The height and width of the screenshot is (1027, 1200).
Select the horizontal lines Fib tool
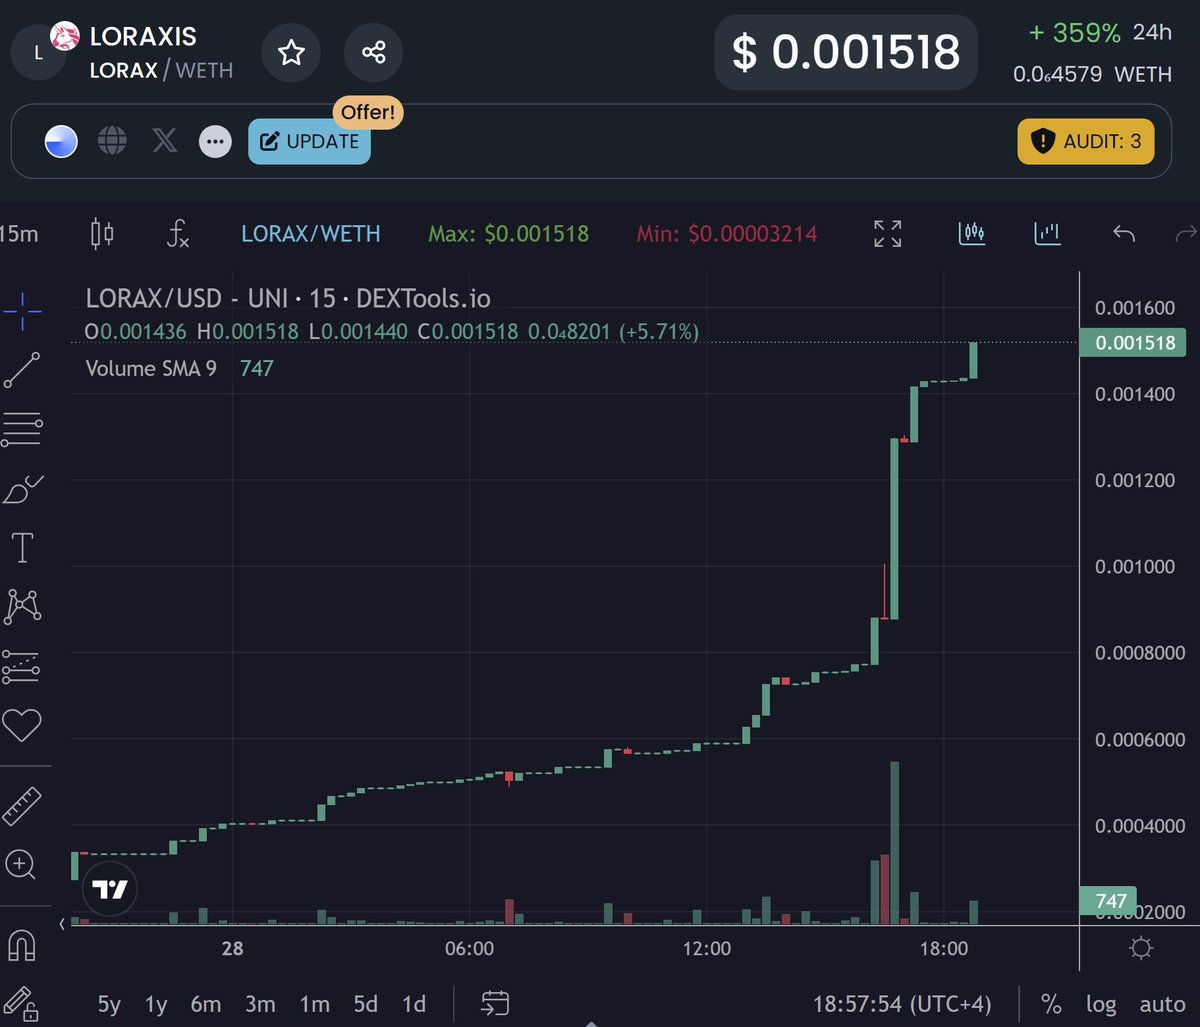21,430
